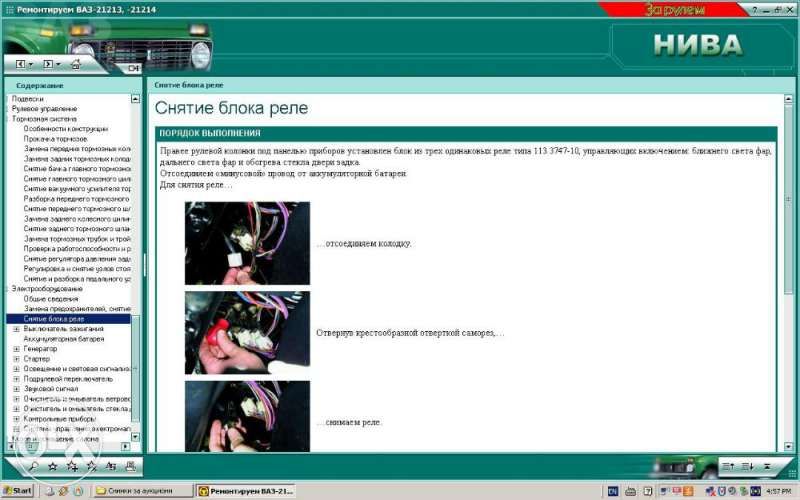The height and width of the screenshot is (500, 800).
Task: Expand the Подрулевой переключатель tree node
Action: click(16, 379)
